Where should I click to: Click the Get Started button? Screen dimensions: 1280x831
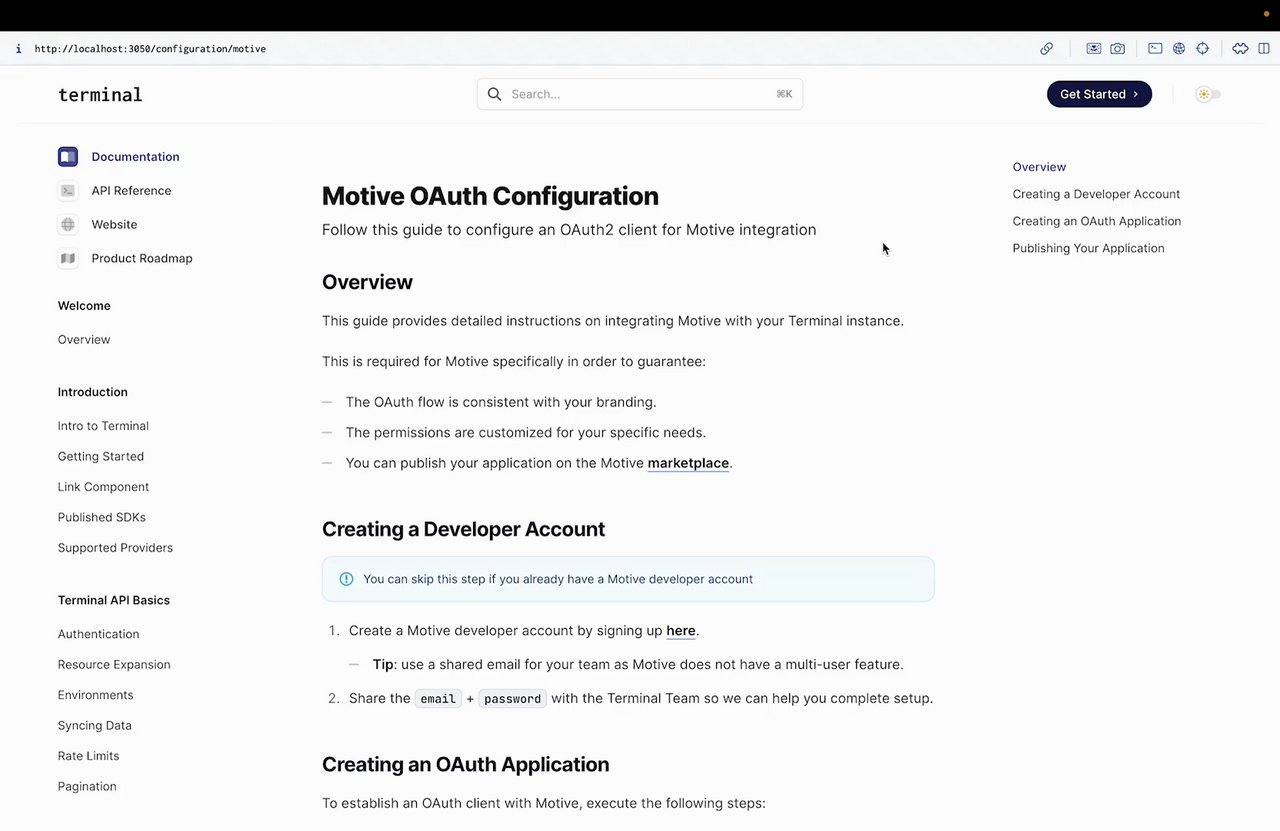pyautogui.click(x=1099, y=94)
